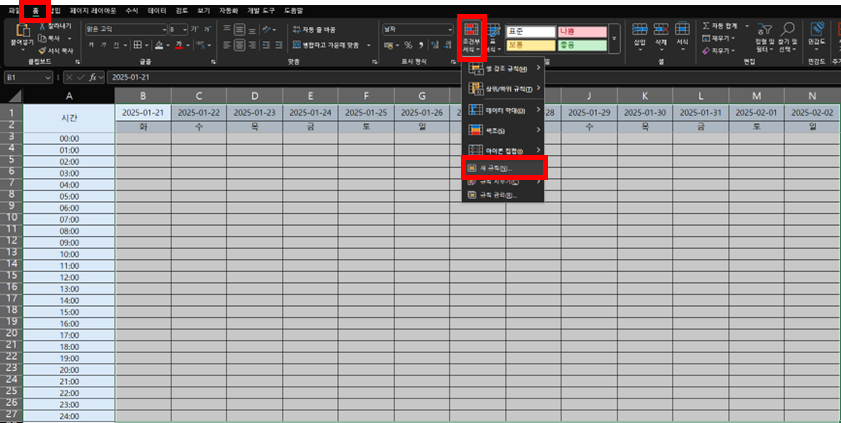This screenshot has width=841, height=423.
Task: Open the Data (데이터) ribbon tab
Action: tap(157, 11)
